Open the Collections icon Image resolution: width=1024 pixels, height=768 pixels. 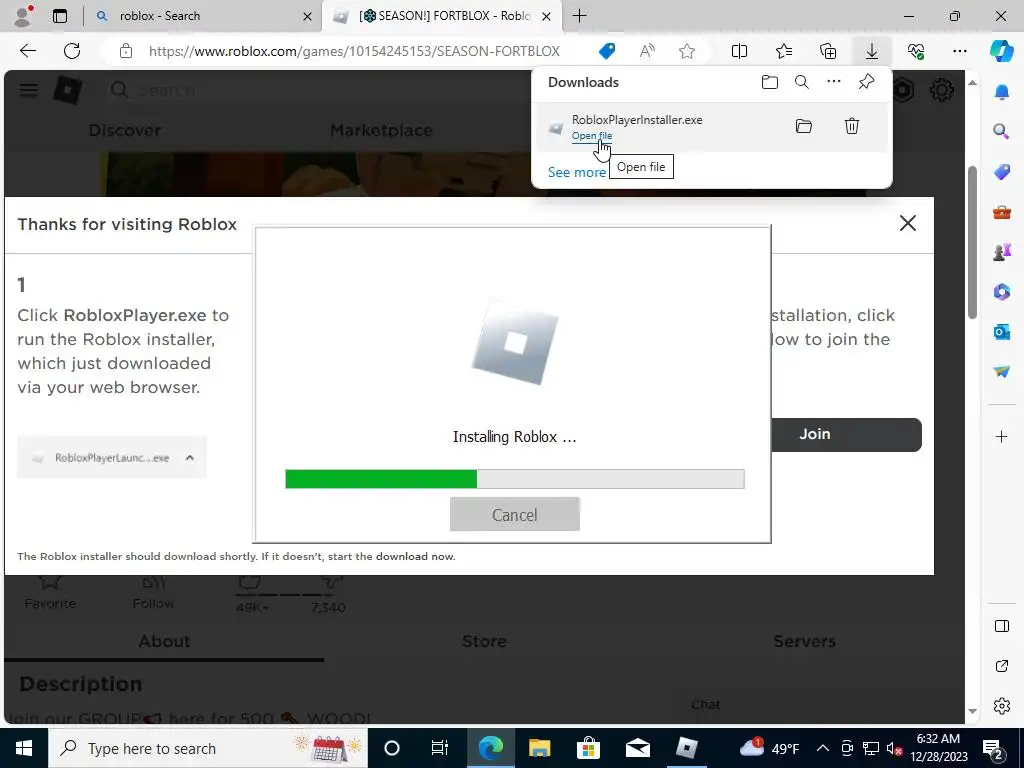pos(828,51)
